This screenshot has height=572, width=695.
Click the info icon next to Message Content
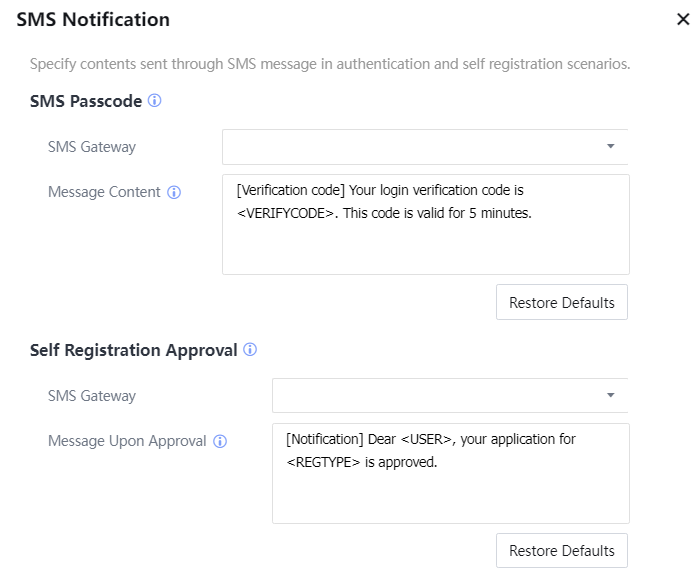(174, 192)
